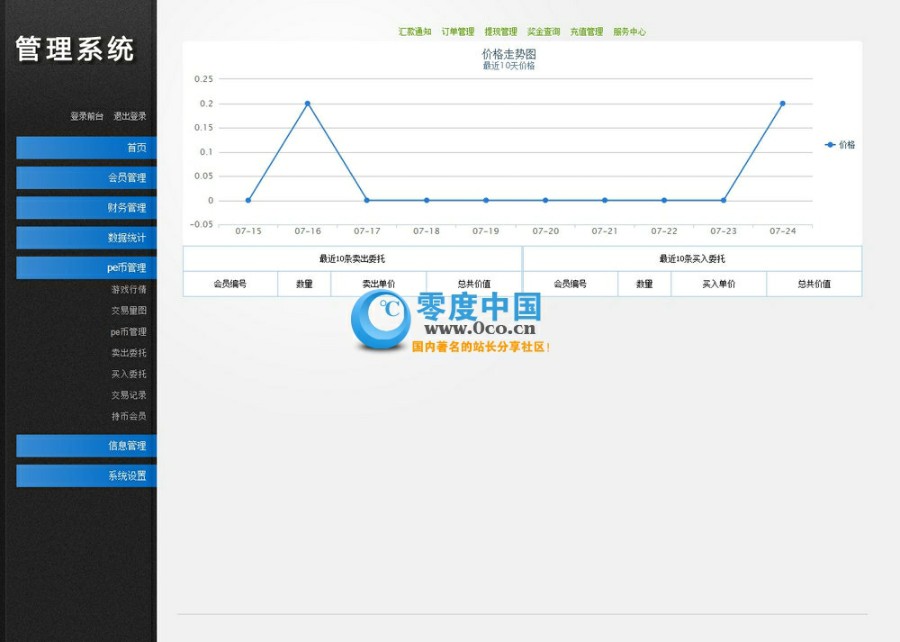Click the 退出登录 logout link
This screenshot has height=642, width=900.
(x=130, y=116)
